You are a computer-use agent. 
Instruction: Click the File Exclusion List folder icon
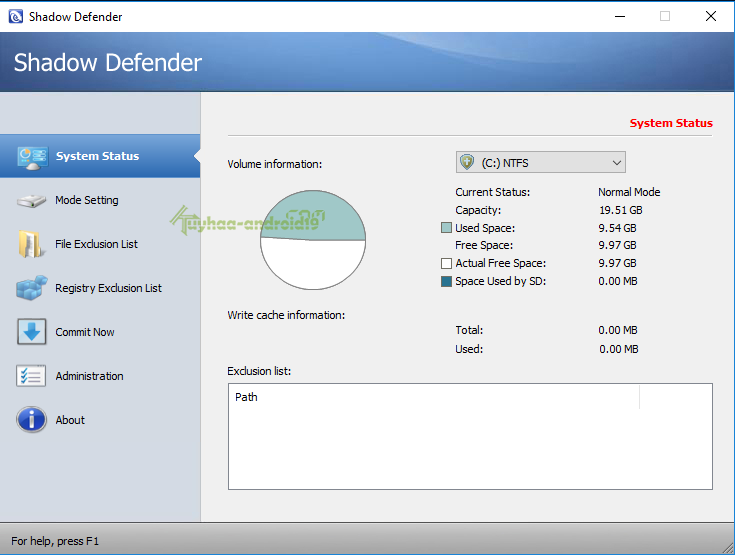click(x=31, y=244)
